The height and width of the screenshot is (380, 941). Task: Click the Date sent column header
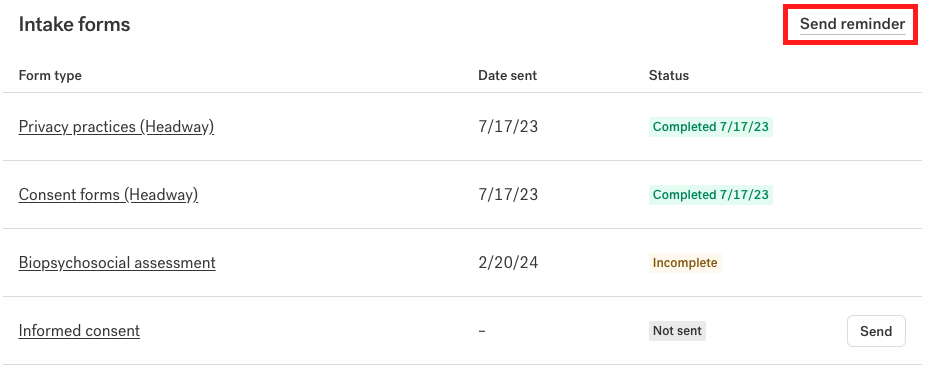(x=508, y=76)
